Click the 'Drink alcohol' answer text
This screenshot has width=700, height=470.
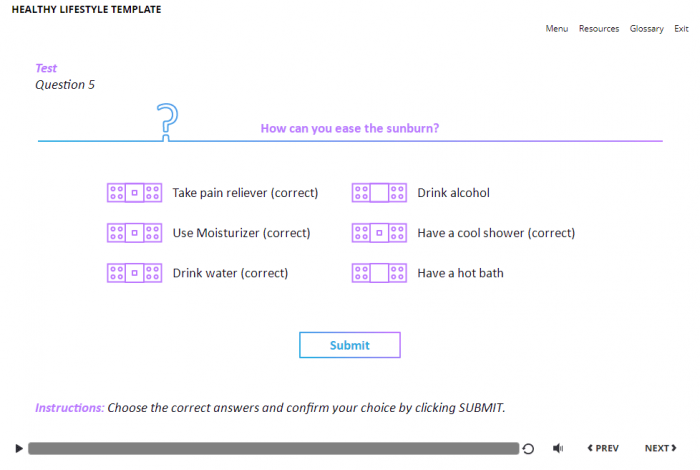[453, 193]
